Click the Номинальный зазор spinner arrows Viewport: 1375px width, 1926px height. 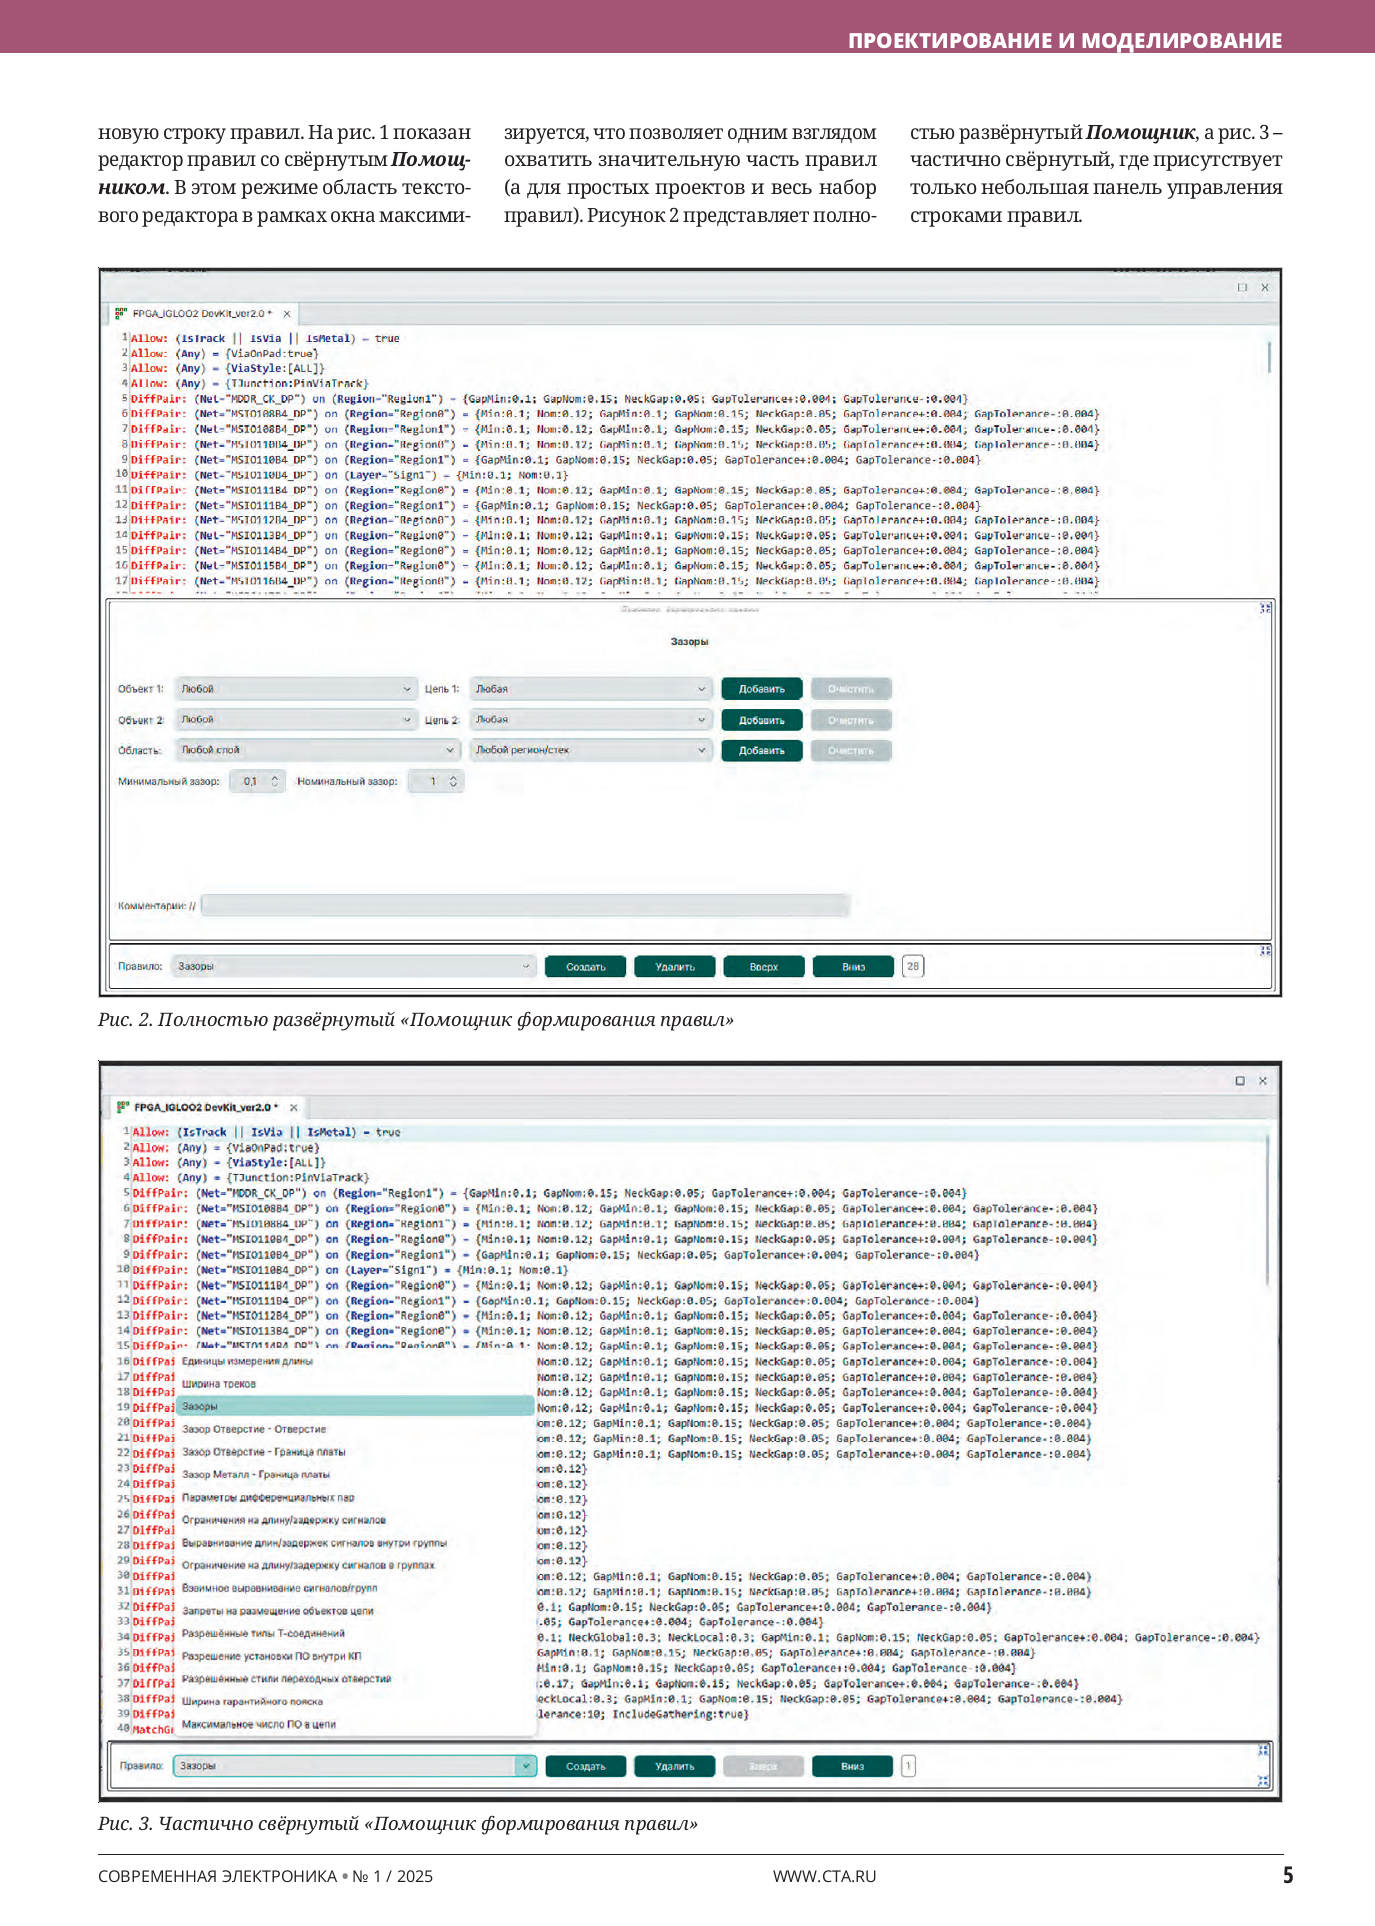point(453,781)
